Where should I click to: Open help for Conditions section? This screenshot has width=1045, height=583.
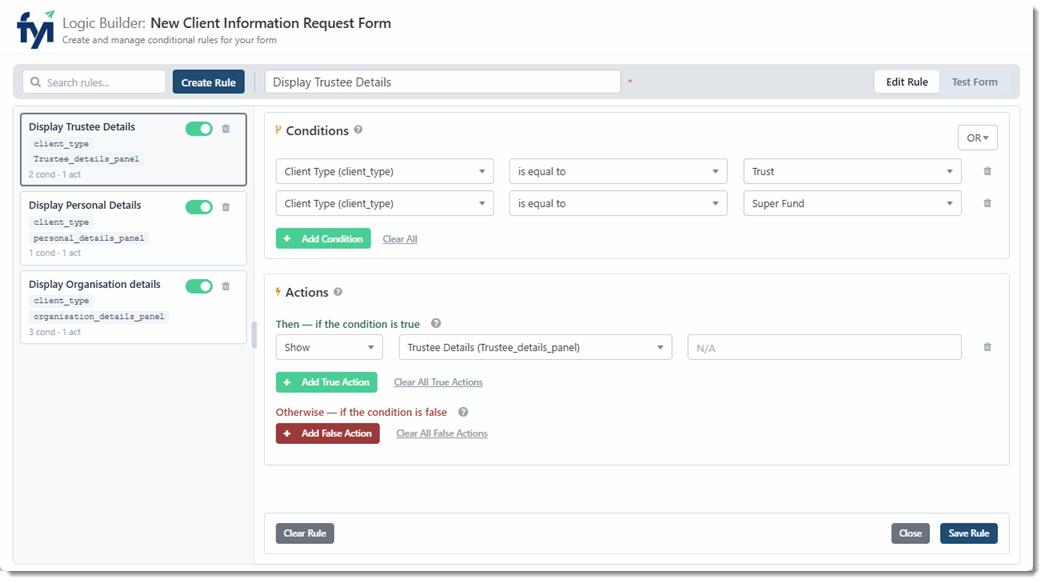click(x=359, y=130)
